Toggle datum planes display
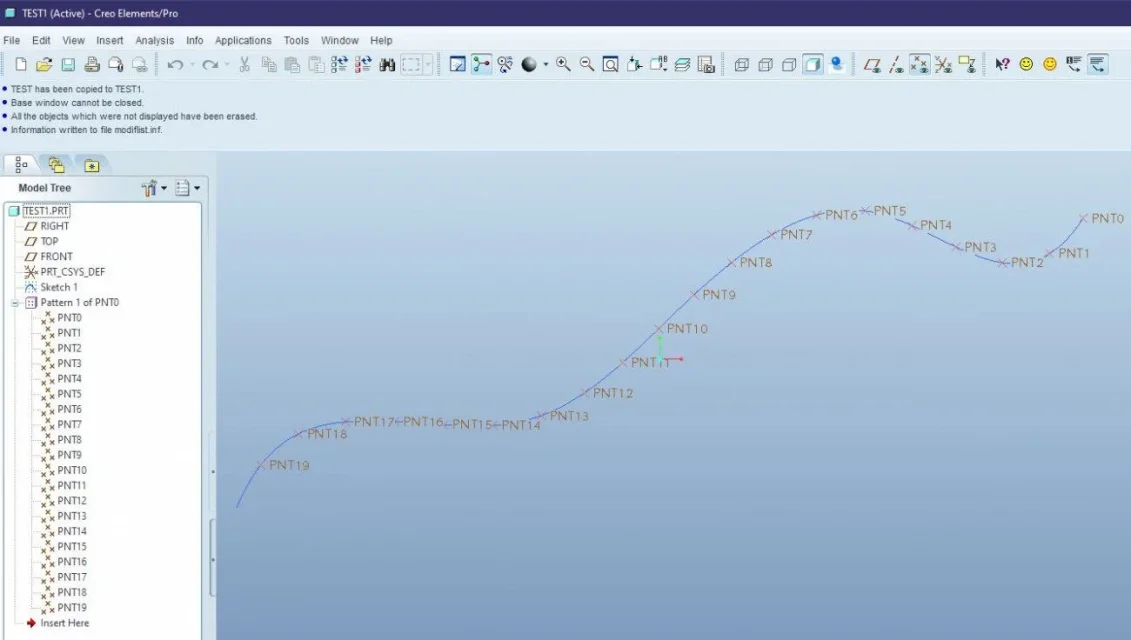 coord(872,65)
